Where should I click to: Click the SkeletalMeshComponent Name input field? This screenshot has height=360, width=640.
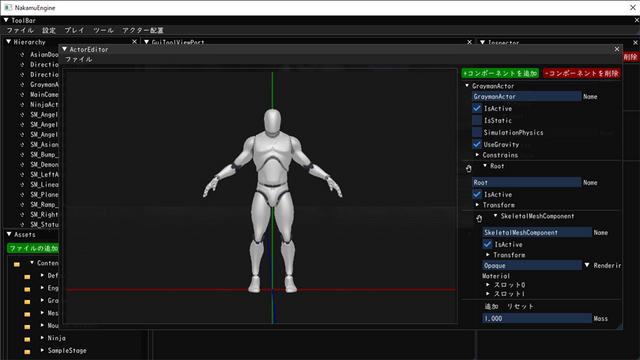coord(537,232)
